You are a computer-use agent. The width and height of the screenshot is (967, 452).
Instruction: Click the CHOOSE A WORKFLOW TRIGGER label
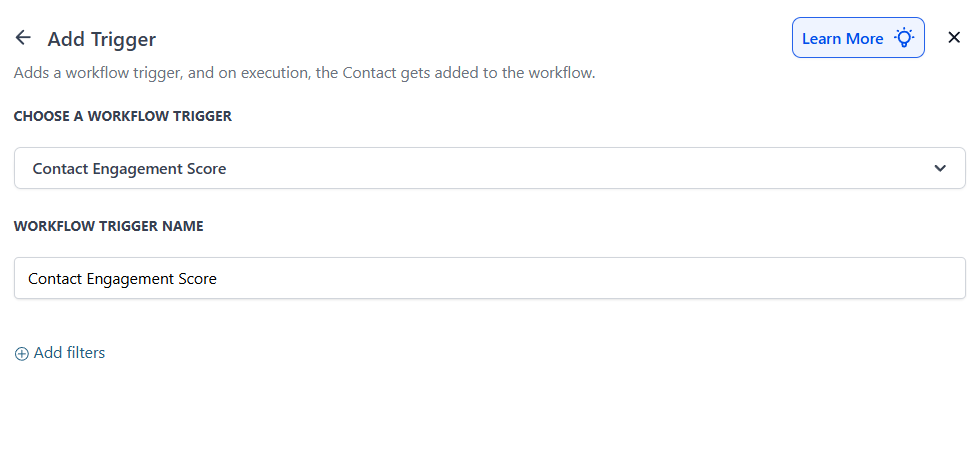122,116
